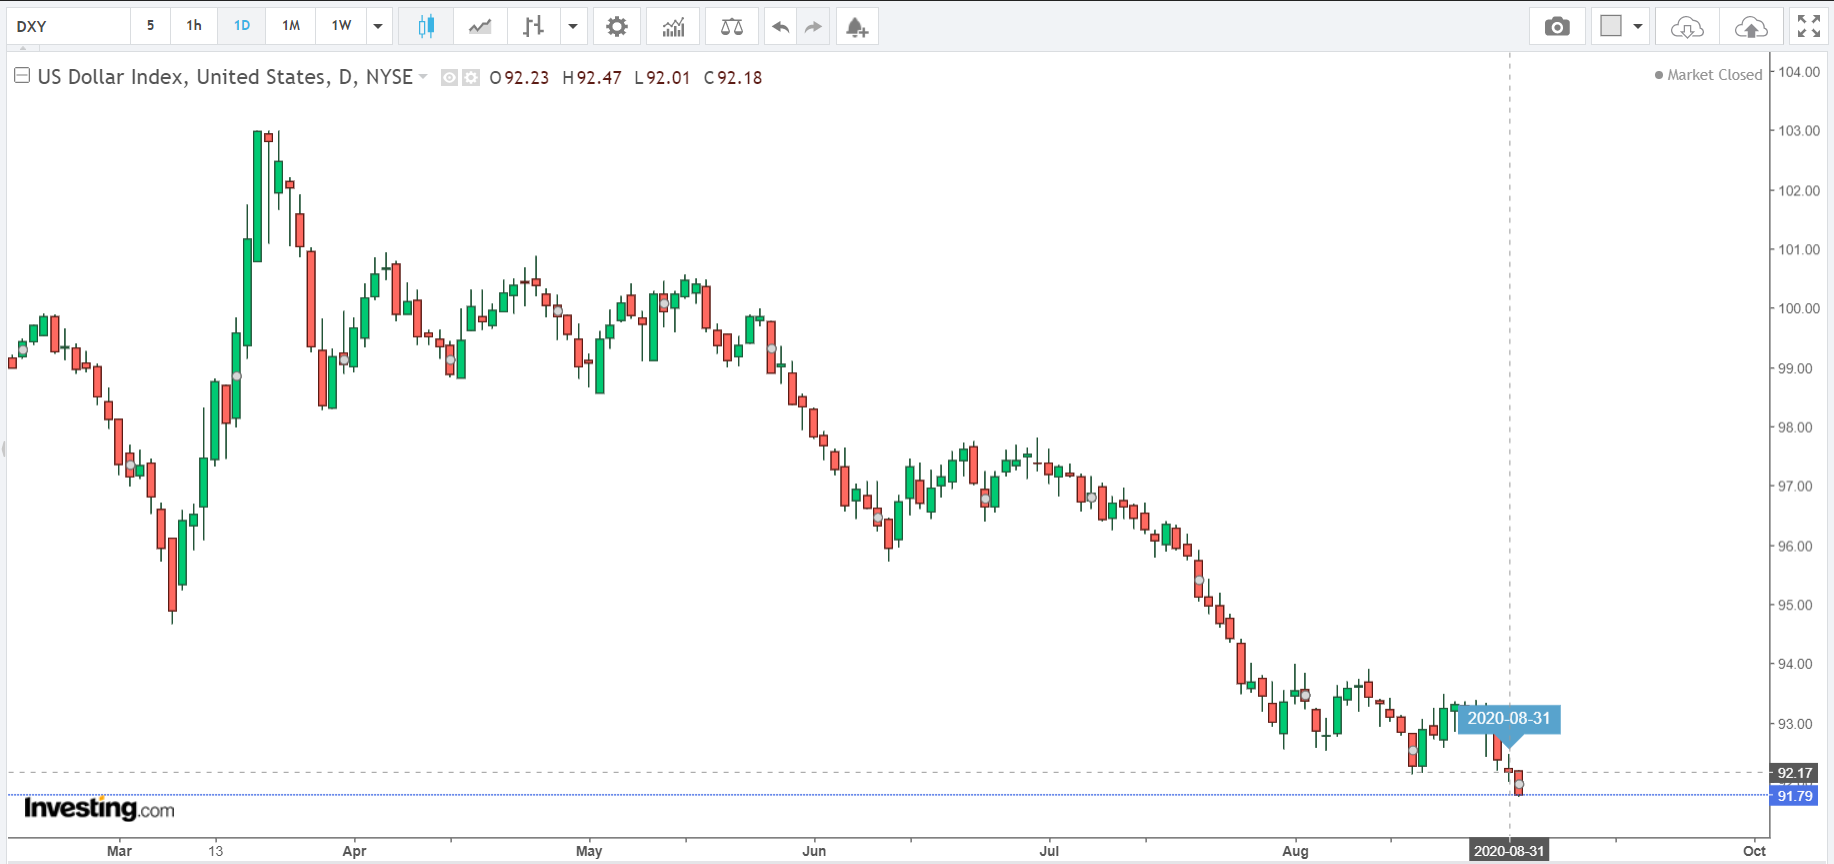Select the 1M interval

pyautogui.click(x=291, y=26)
